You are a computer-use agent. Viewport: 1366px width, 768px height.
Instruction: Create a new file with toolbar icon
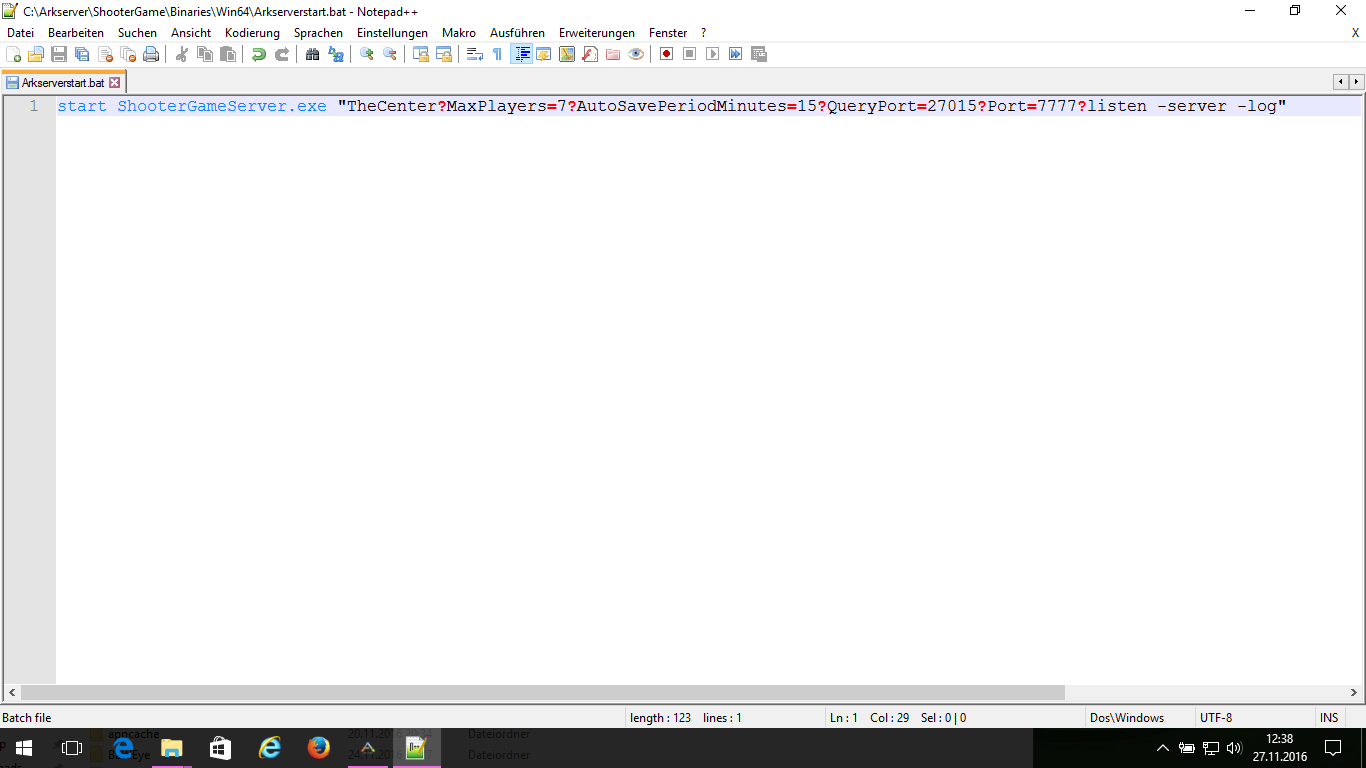point(13,54)
